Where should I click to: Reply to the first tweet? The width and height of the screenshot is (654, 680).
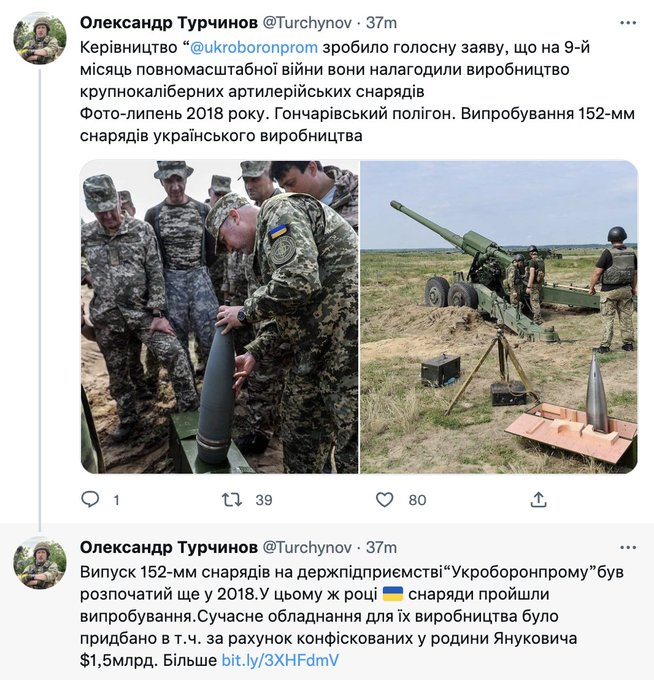click(x=90, y=500)
